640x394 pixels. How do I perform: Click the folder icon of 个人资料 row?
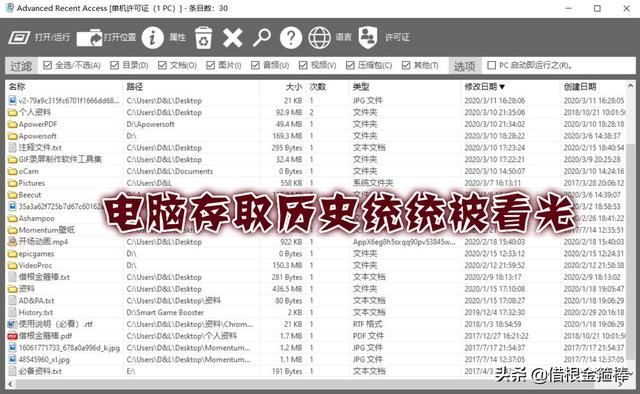tap(12, 112)
